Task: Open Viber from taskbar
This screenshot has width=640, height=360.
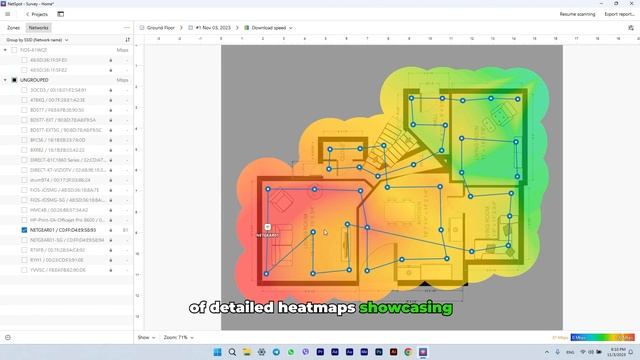Action: [306, 352]
